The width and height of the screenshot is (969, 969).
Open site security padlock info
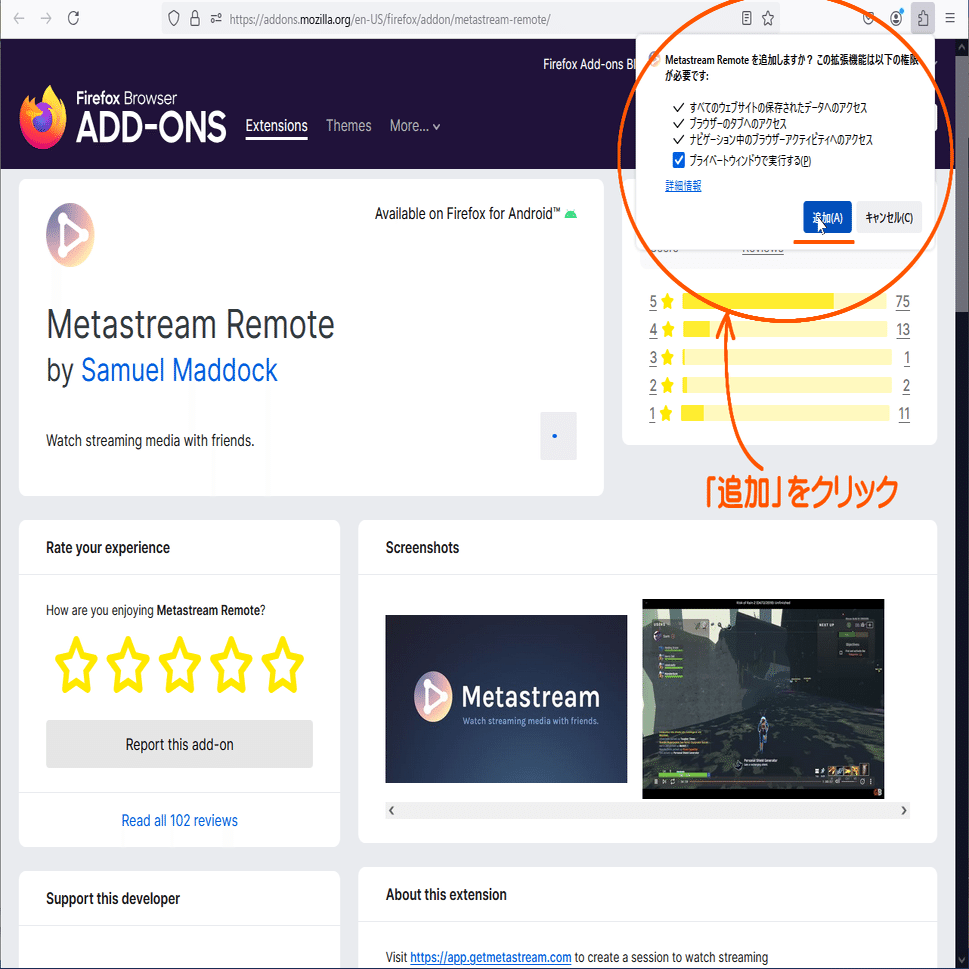click(195, 19)
